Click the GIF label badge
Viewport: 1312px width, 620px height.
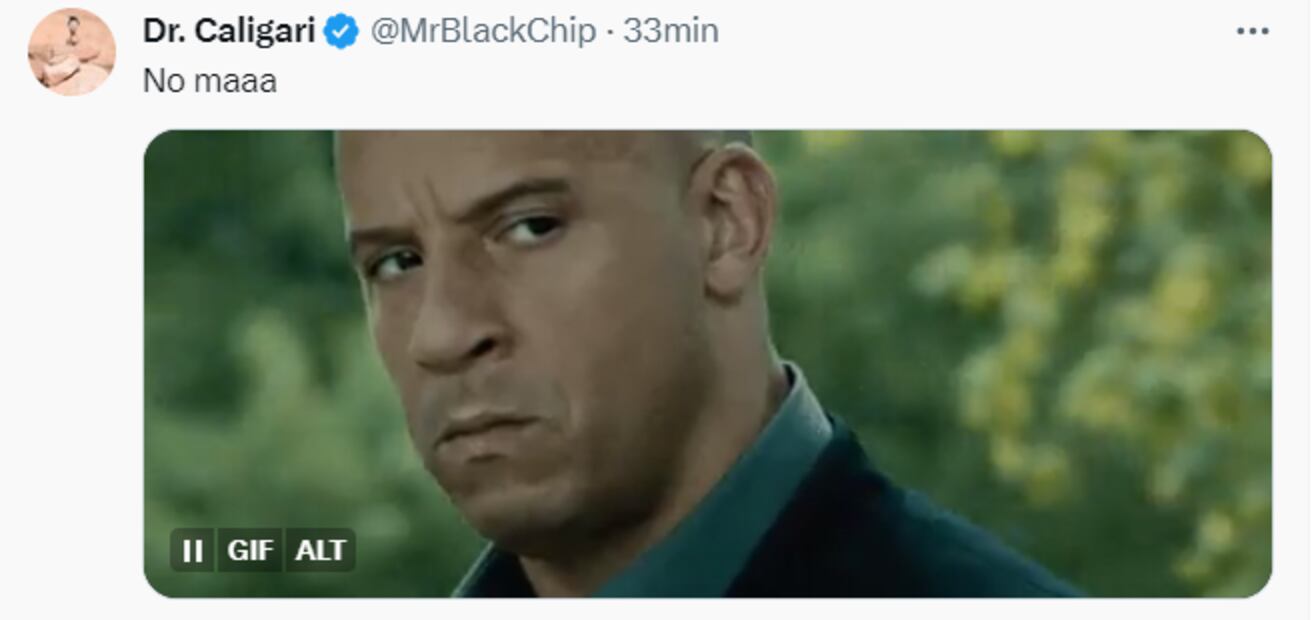coord(250,550)
